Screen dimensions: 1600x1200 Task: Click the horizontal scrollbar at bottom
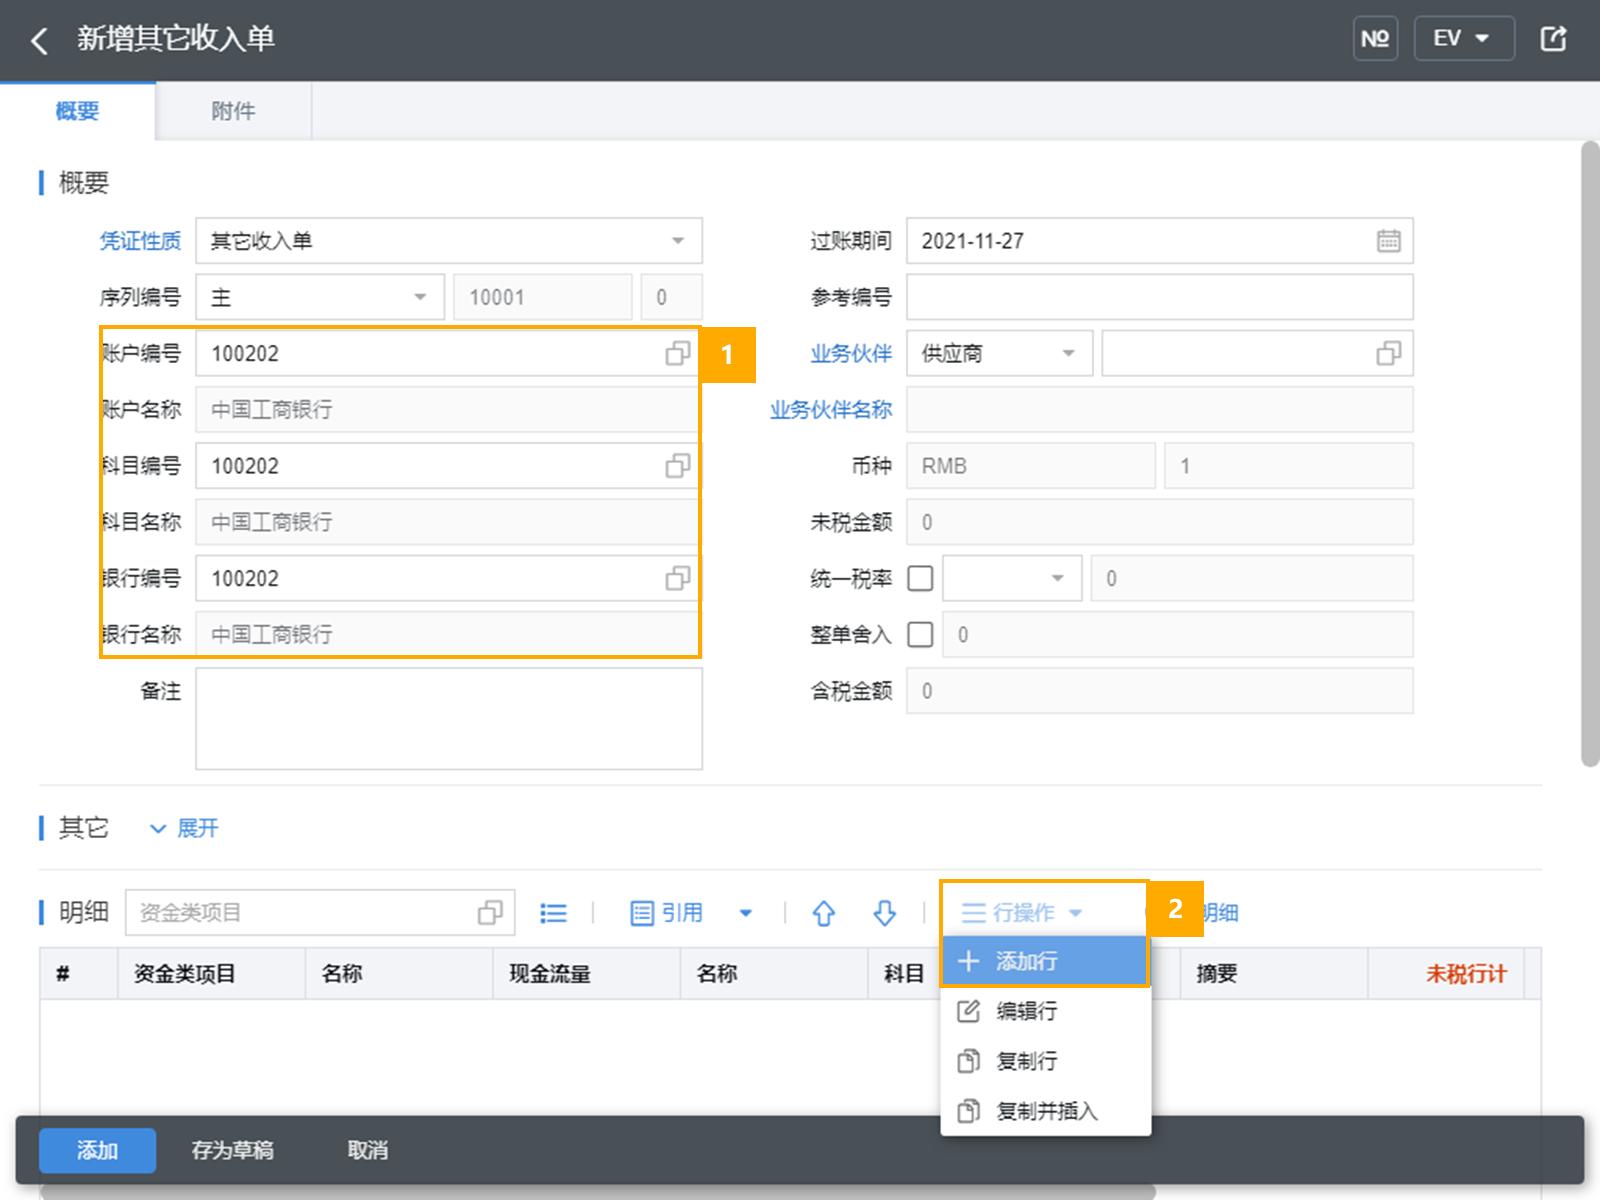[x=597, y=1192]
